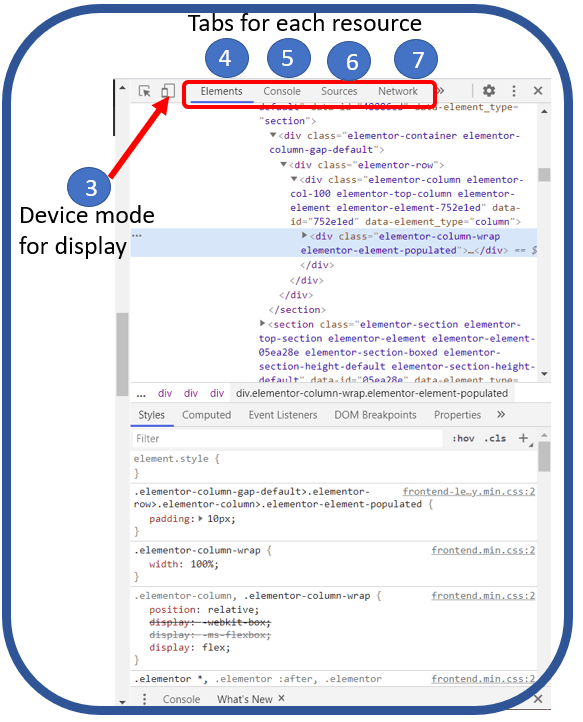Image resolution: width=583 pixels, height=722 pixels.
Task: Switch to the drawer Console tab
Action: pyautogui.click(x=181, y=699)
